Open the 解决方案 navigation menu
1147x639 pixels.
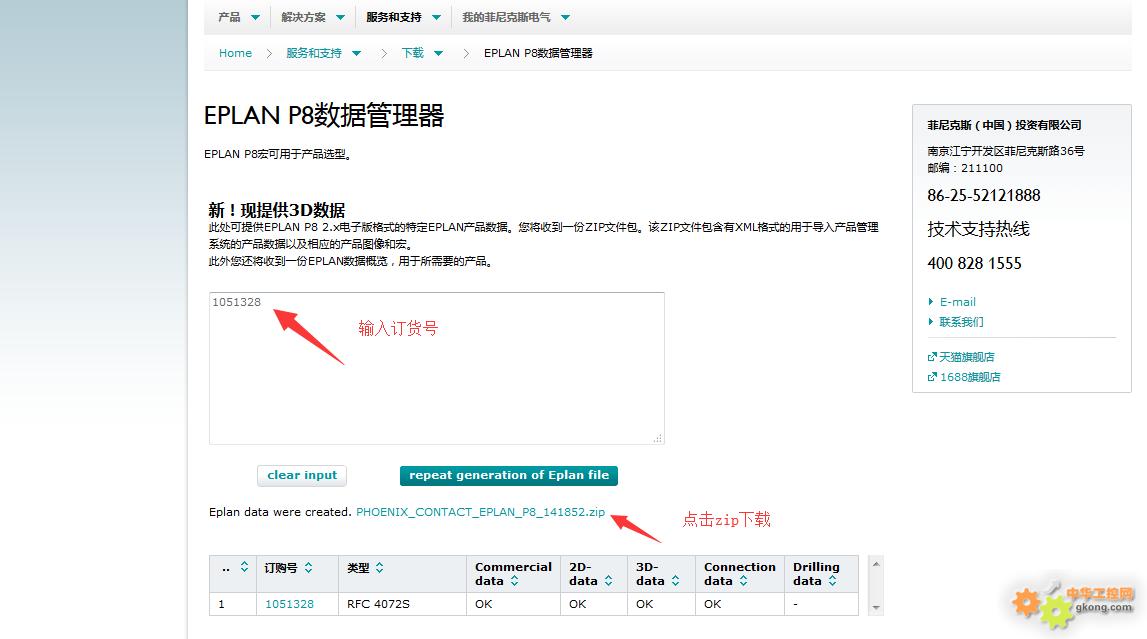(x=303, y=17)
